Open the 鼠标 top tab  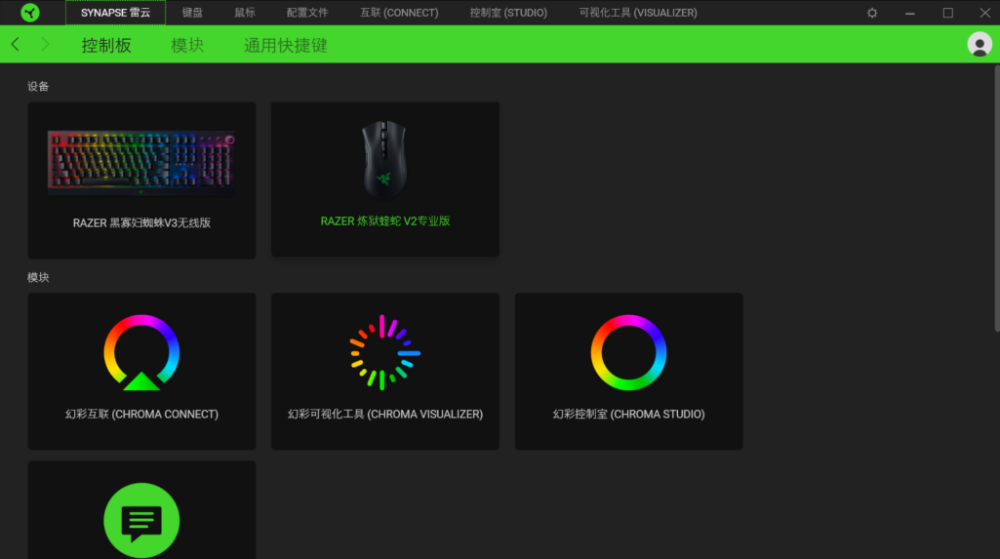(x=244, y=13)
